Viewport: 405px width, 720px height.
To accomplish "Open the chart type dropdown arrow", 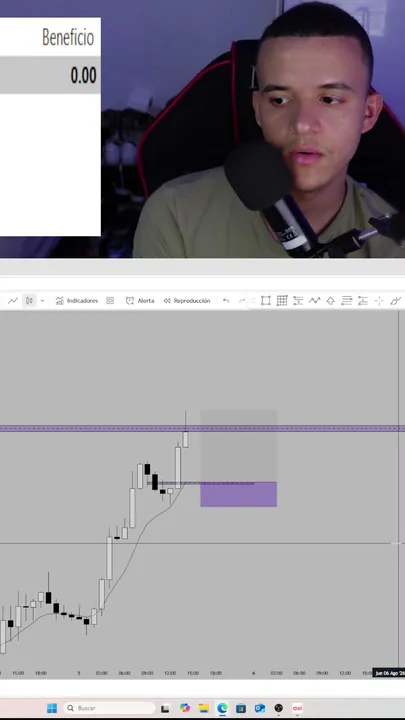I will 42,301.
